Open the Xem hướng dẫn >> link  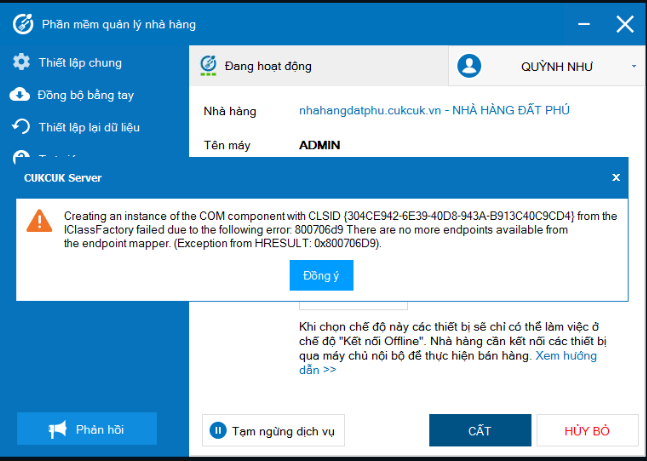pyautogui.click(x=448, y=363)
